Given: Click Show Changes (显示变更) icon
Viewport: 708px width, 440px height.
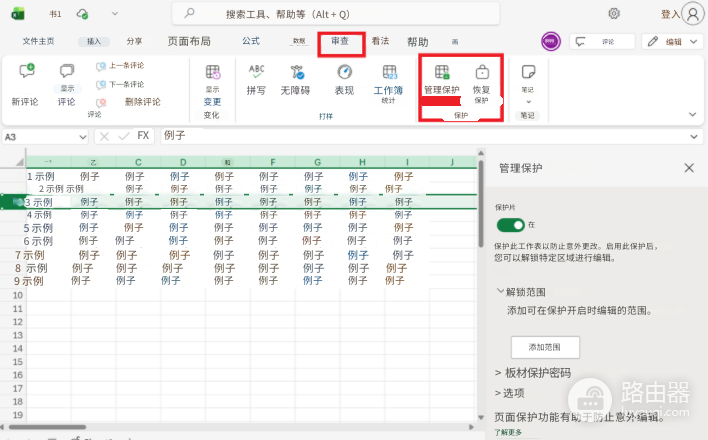Looking at the screenshot, I should (x=212, y=72).
